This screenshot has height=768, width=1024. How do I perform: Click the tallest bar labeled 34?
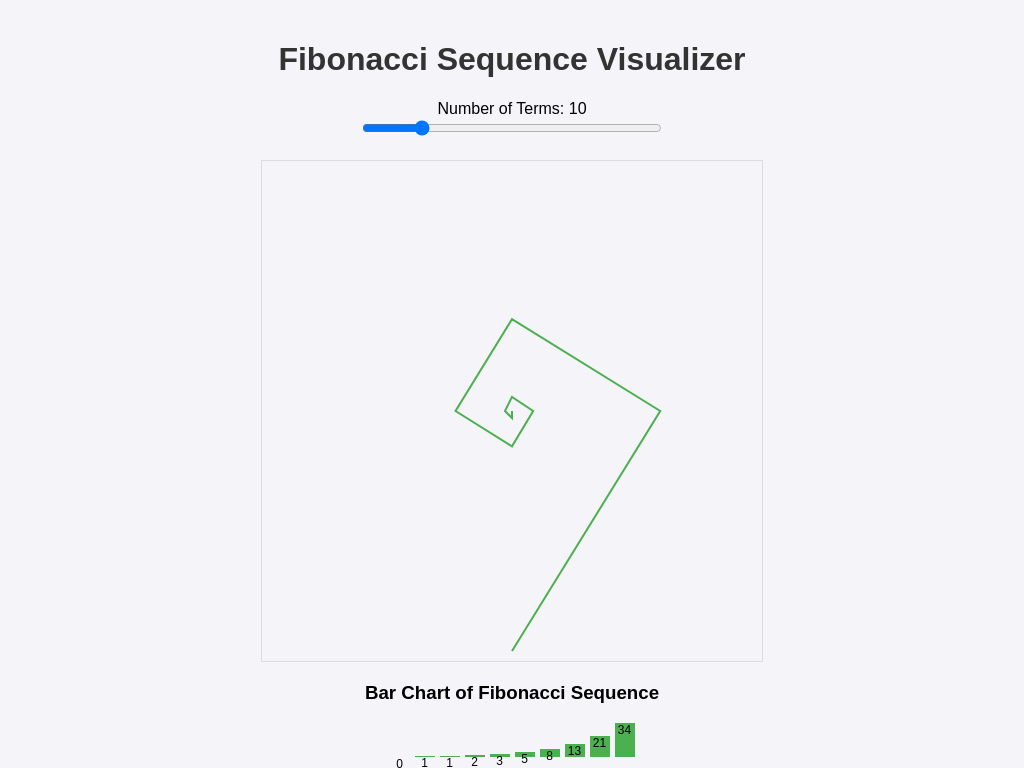coord(624,740)
